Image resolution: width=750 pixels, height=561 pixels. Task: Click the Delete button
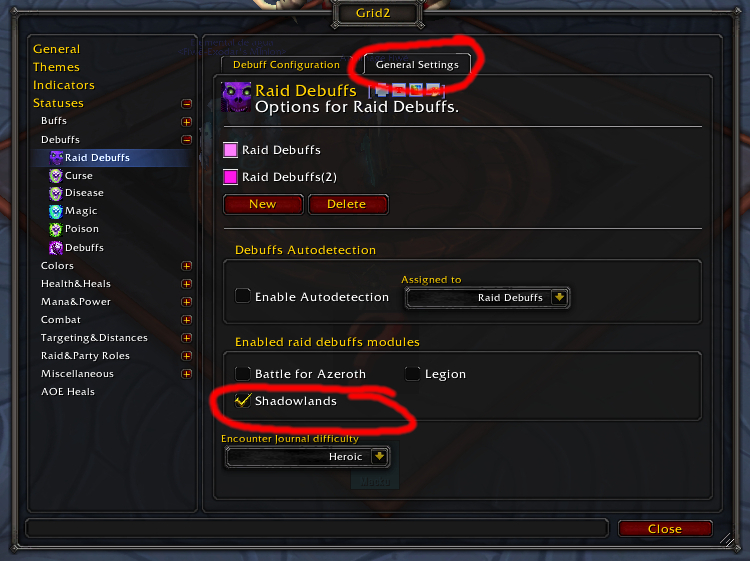(348, 204)
